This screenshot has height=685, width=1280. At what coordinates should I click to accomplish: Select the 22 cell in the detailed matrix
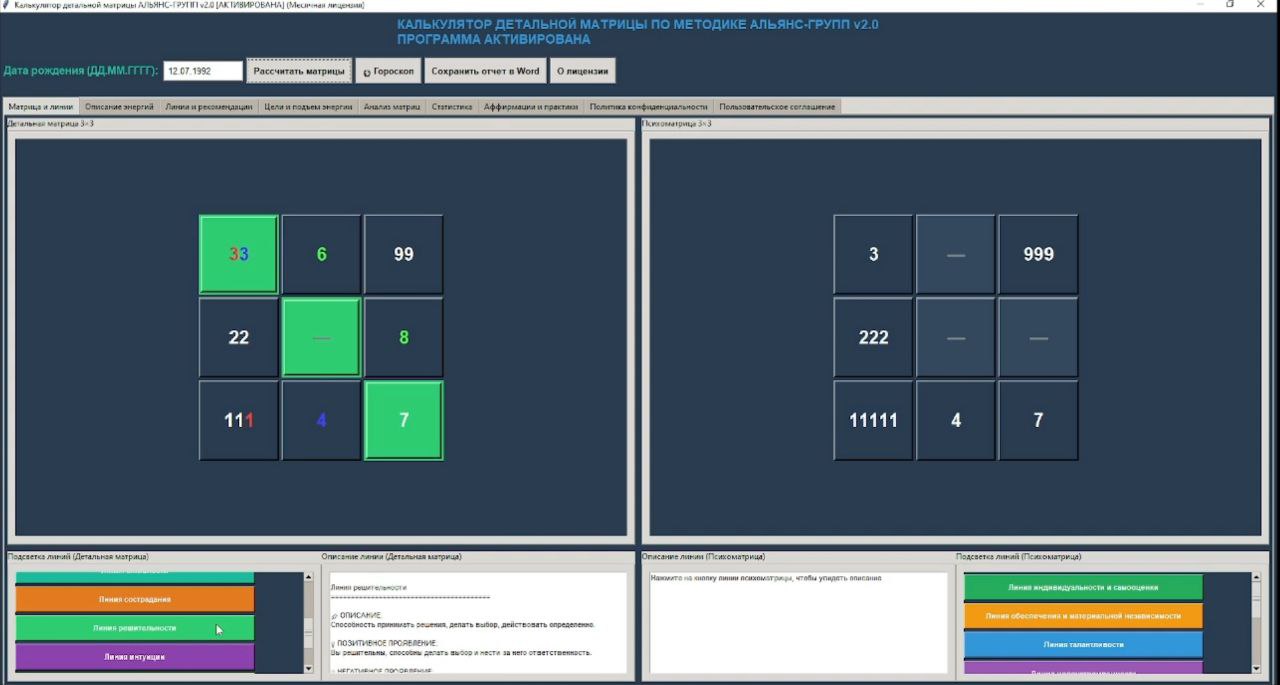pyautogui.click(x=239, y=337)
